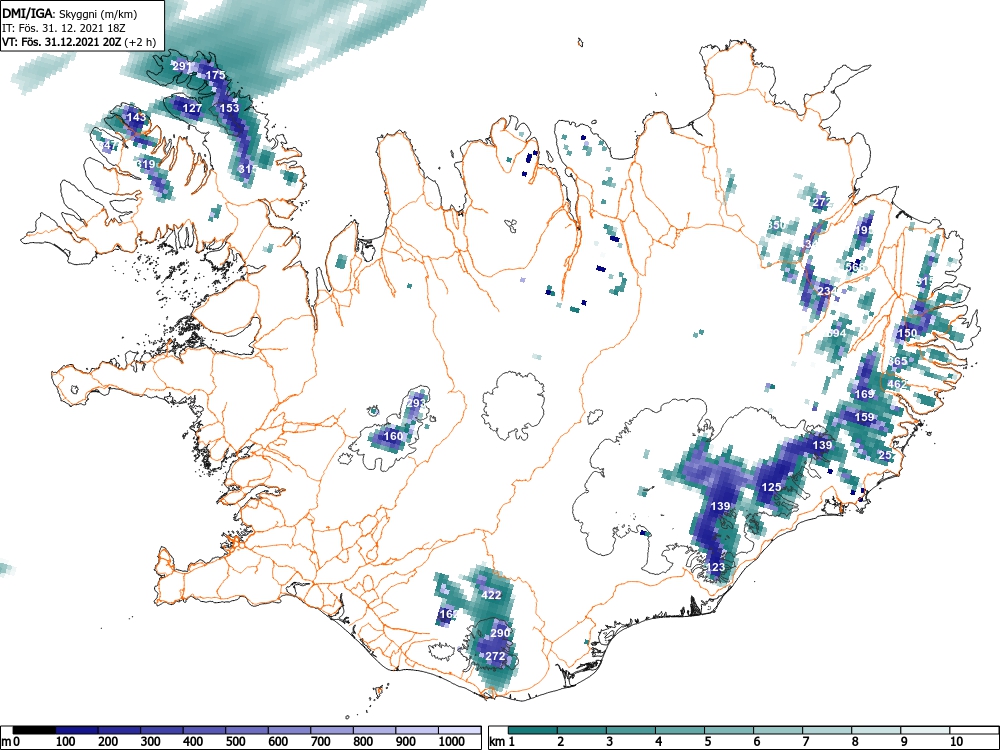Click the visibility value "169" on the map
This screenshot has width=1000, height=750.
(864, 394)
